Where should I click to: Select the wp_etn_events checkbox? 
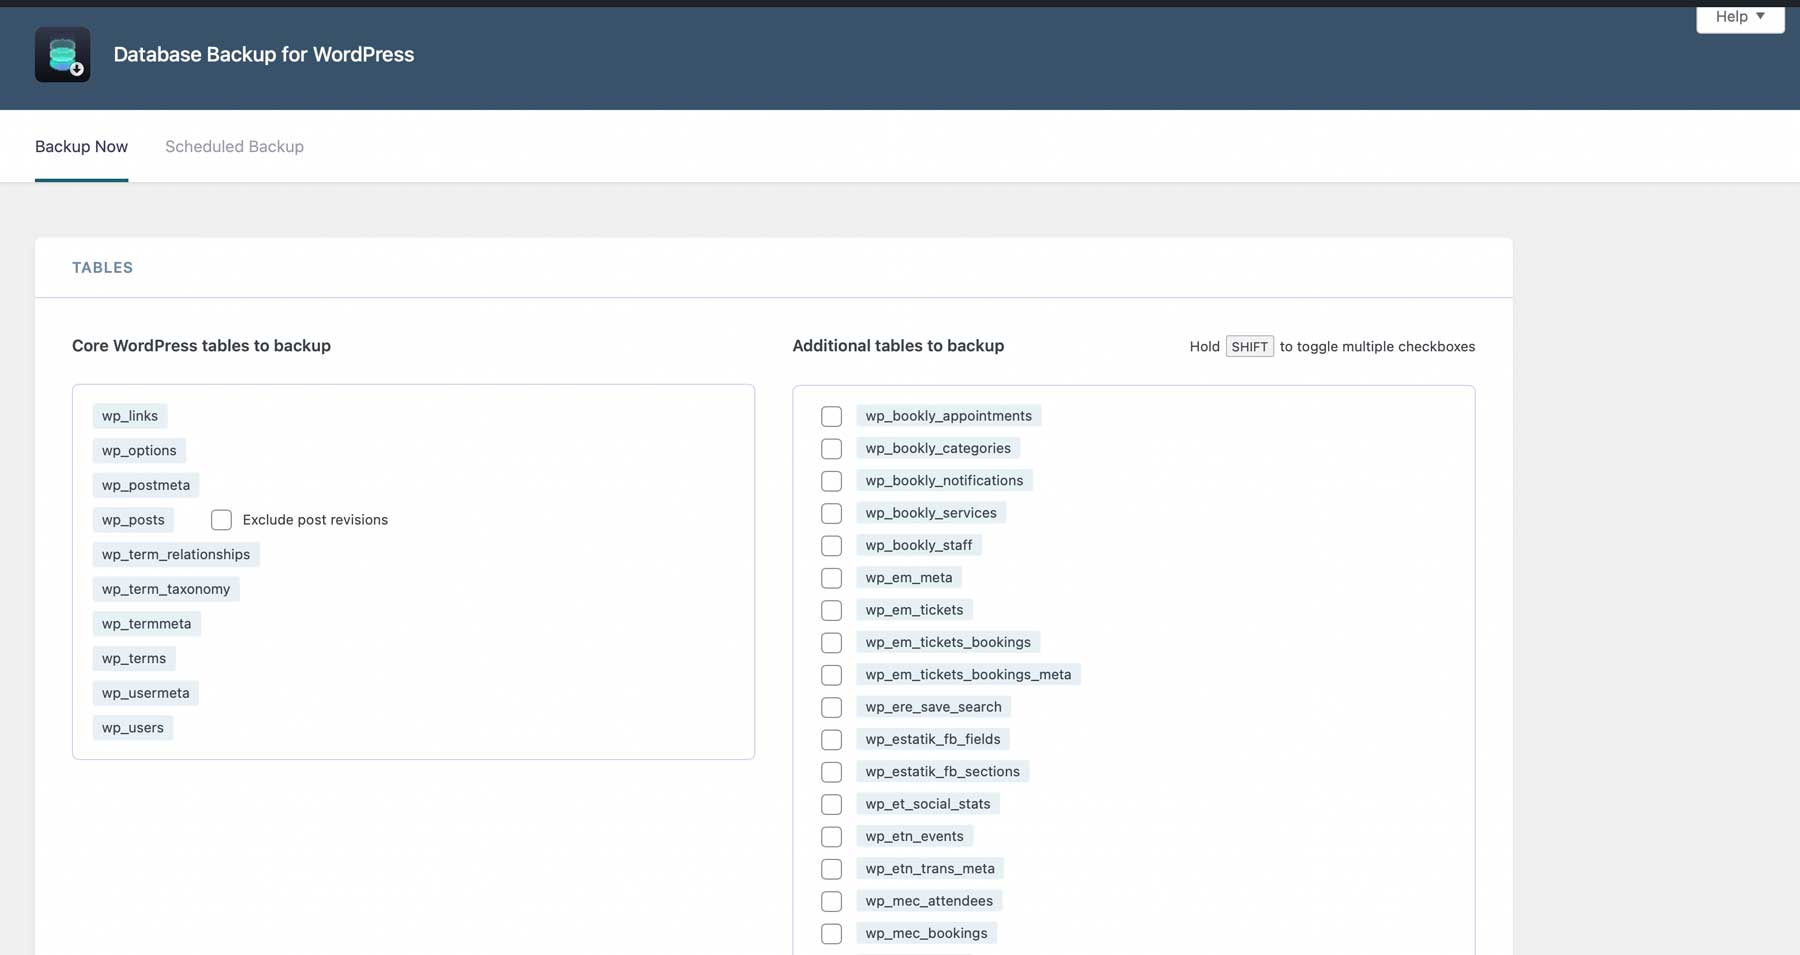831,836
